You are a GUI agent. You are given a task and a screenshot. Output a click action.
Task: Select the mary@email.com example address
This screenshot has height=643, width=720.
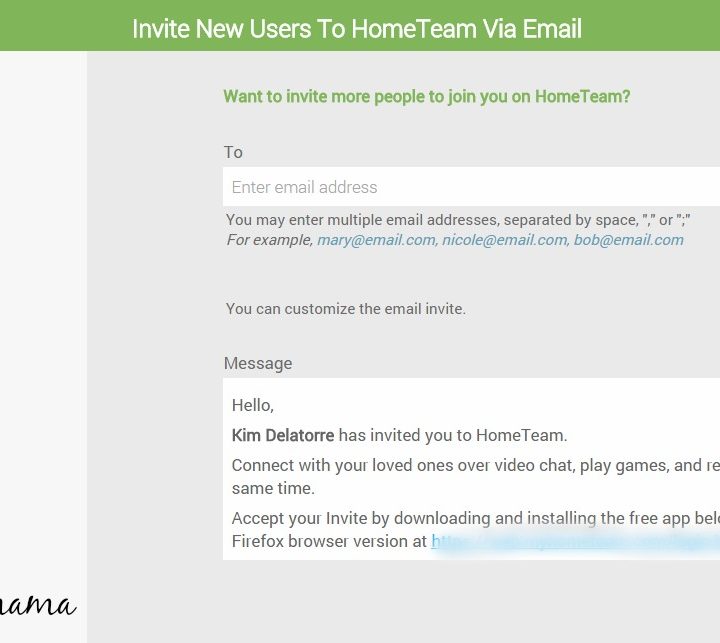(x=377, y=240)
